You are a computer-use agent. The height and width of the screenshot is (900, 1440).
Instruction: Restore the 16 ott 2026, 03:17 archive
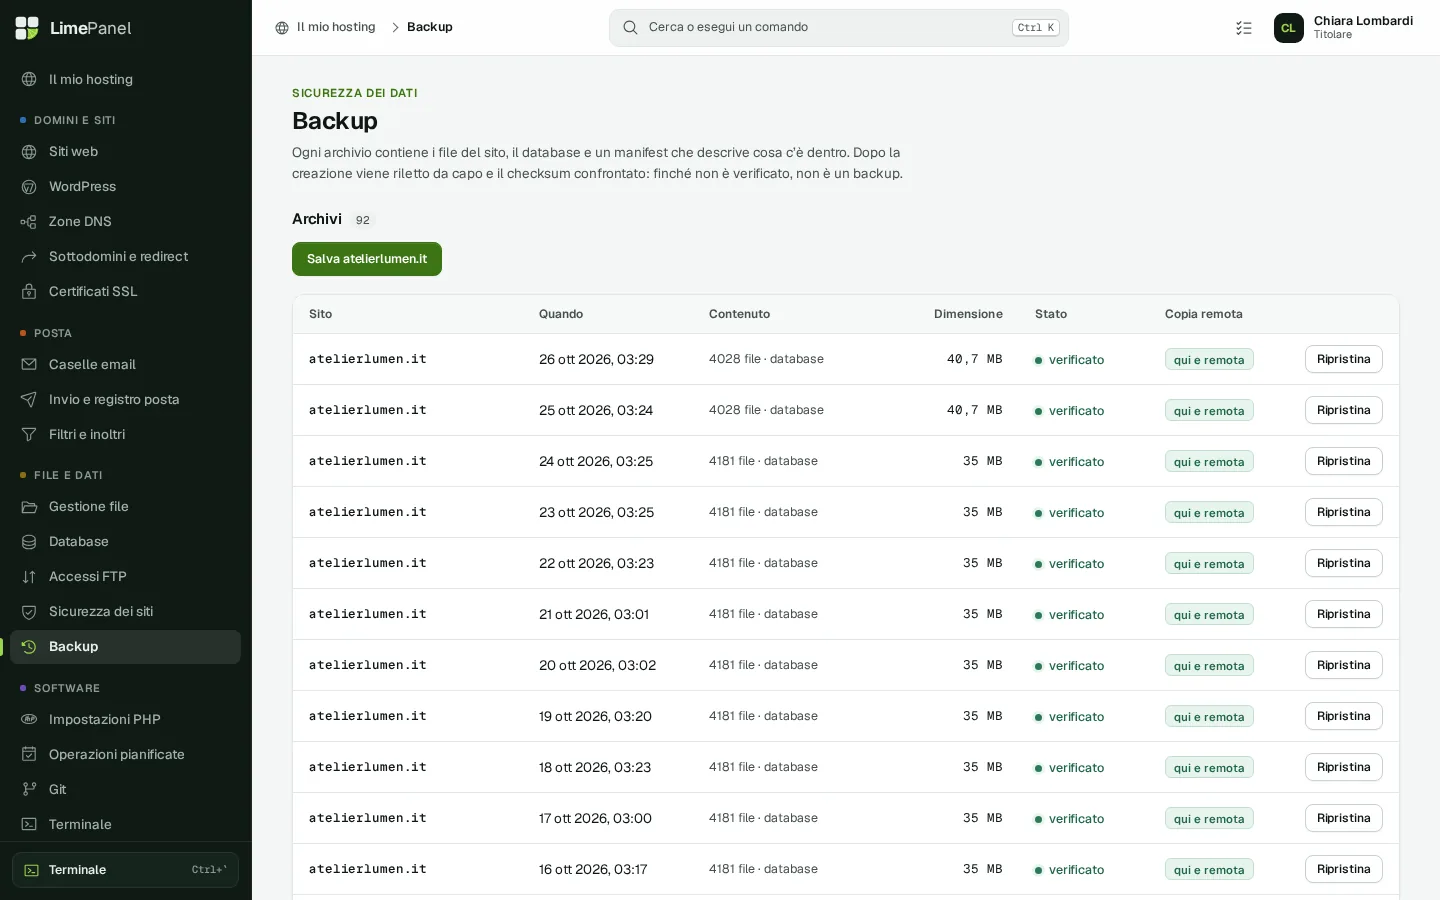1343,869
